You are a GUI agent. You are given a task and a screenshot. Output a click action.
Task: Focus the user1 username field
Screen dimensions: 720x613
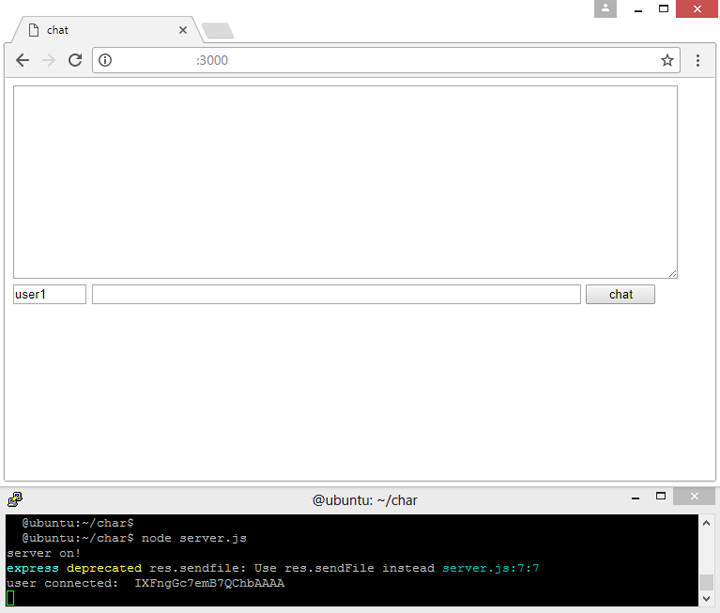point(49,294)
